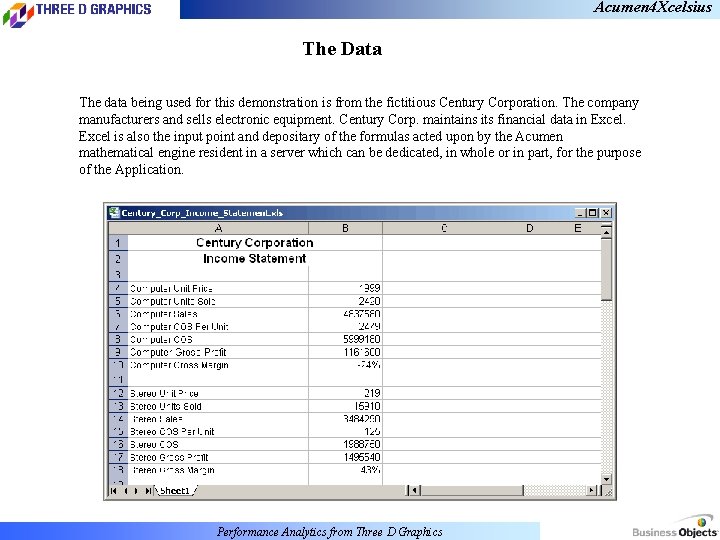720x540 pixels.
Task: Select the Sheet1 tab
Action: [175, 490]
